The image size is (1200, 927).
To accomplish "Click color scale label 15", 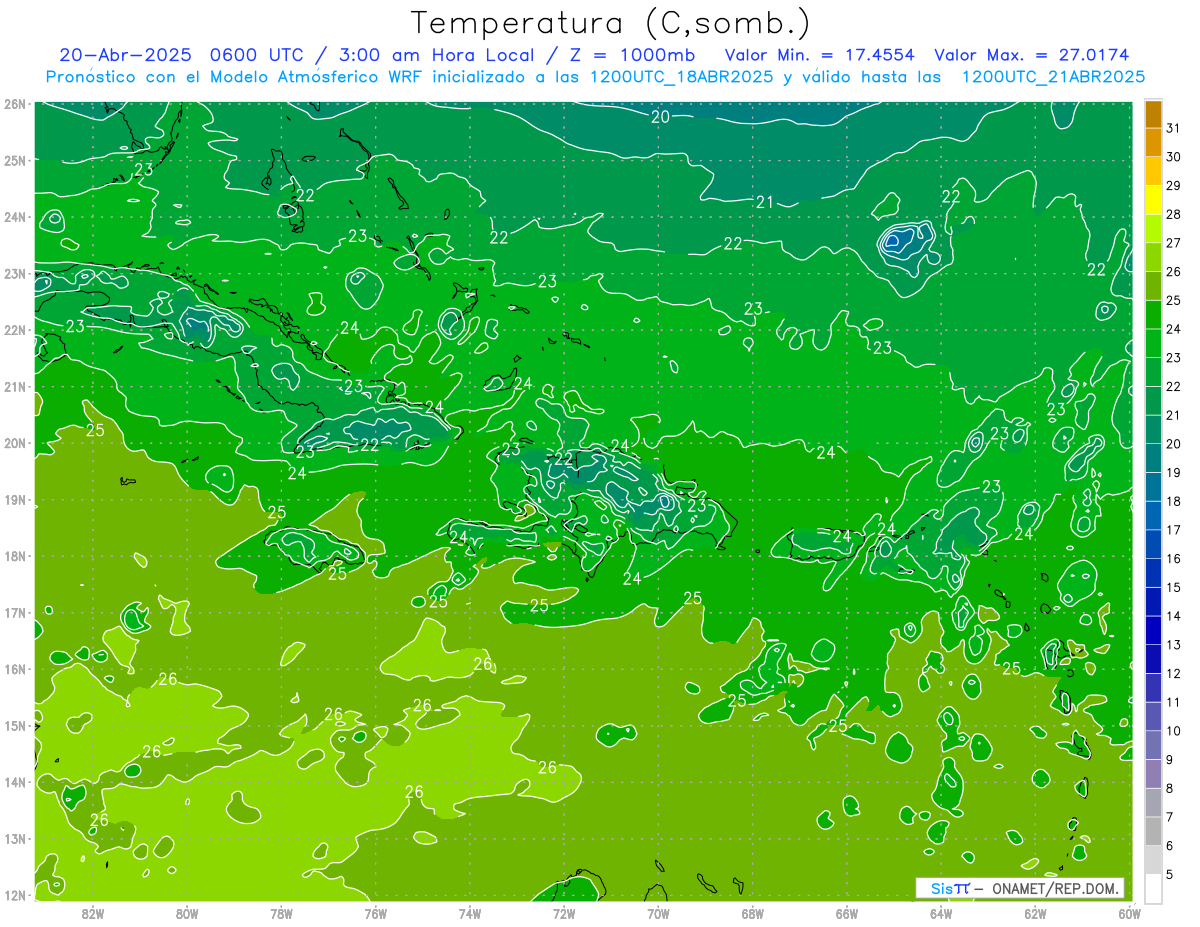I will (x=1174, y=587).
